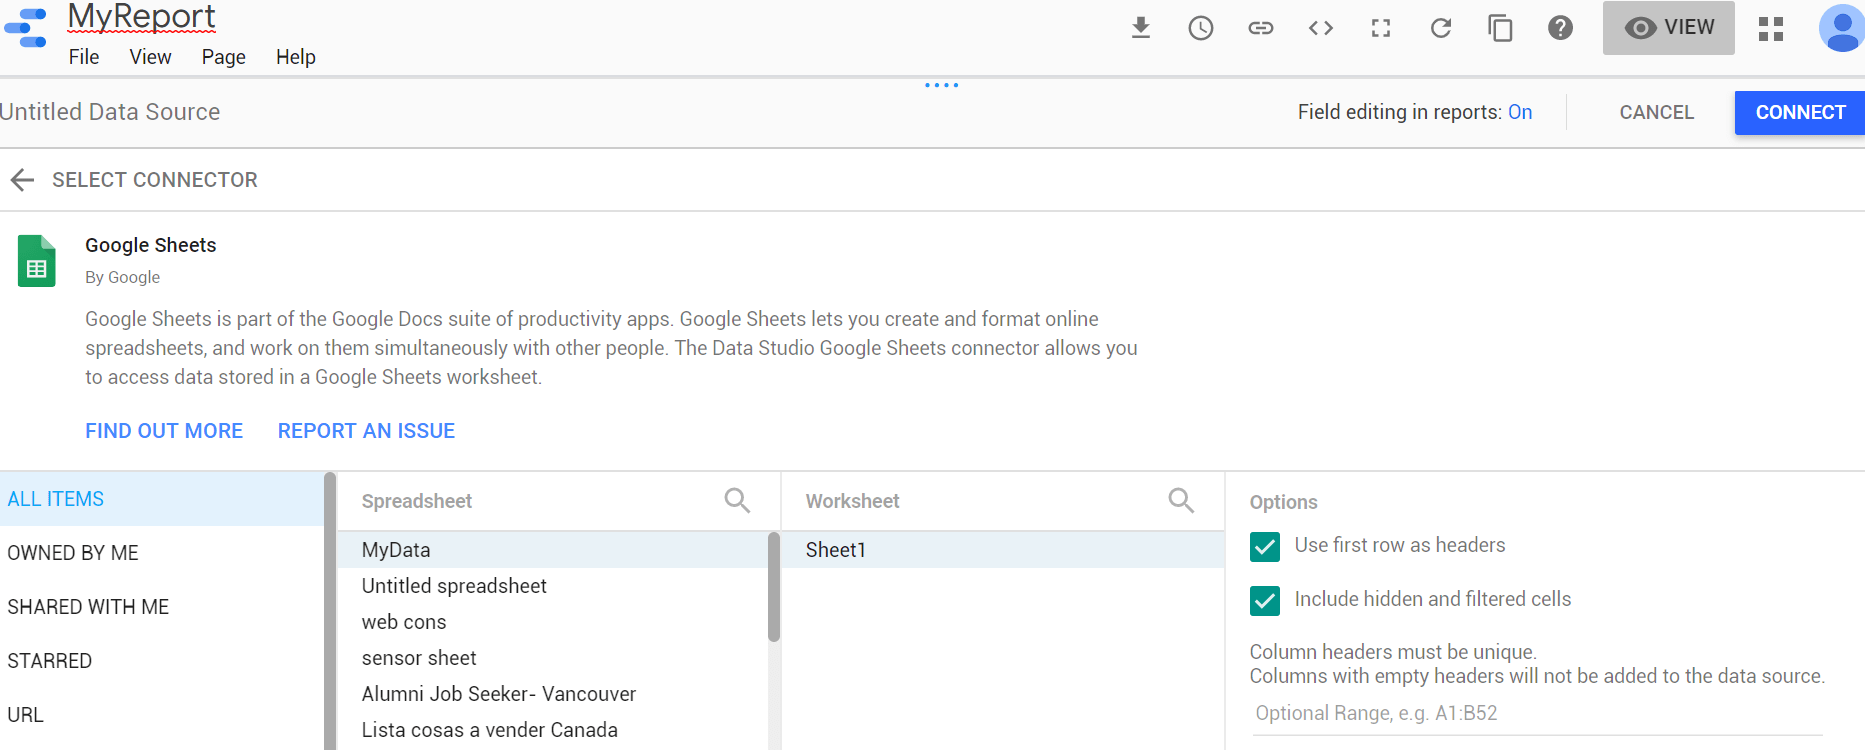
Task: Click the Untitled Data Source name
Action: coord(110,112)
